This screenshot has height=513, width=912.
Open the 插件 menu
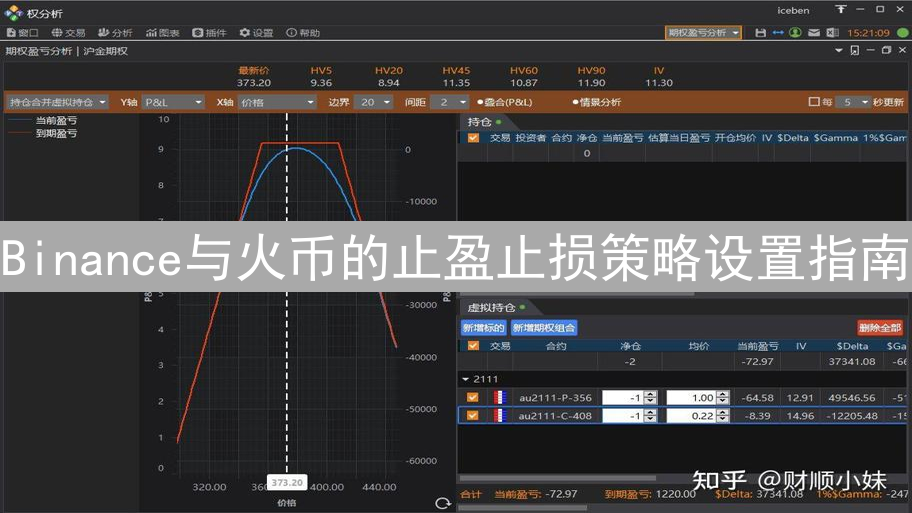pos(209,33)
